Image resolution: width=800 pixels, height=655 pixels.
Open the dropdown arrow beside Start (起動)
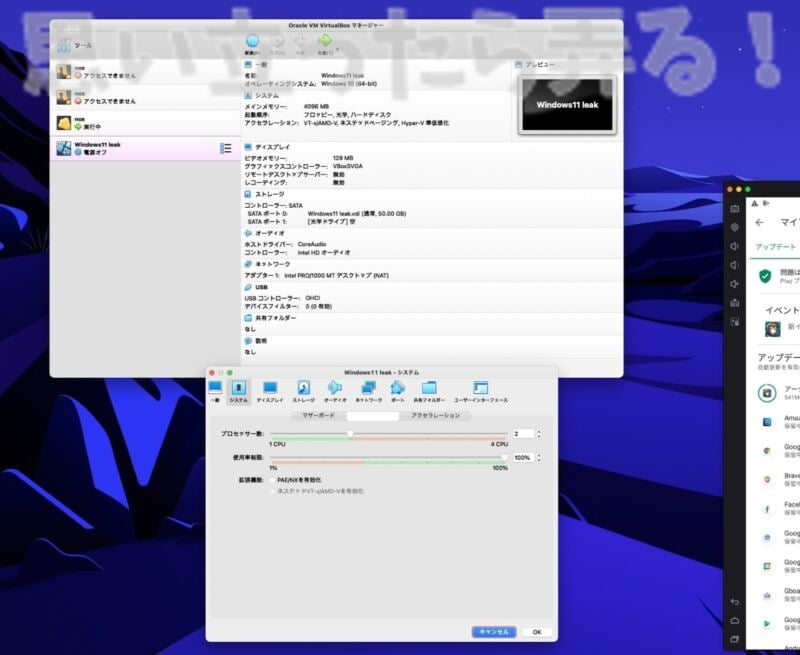coord(337,49)
